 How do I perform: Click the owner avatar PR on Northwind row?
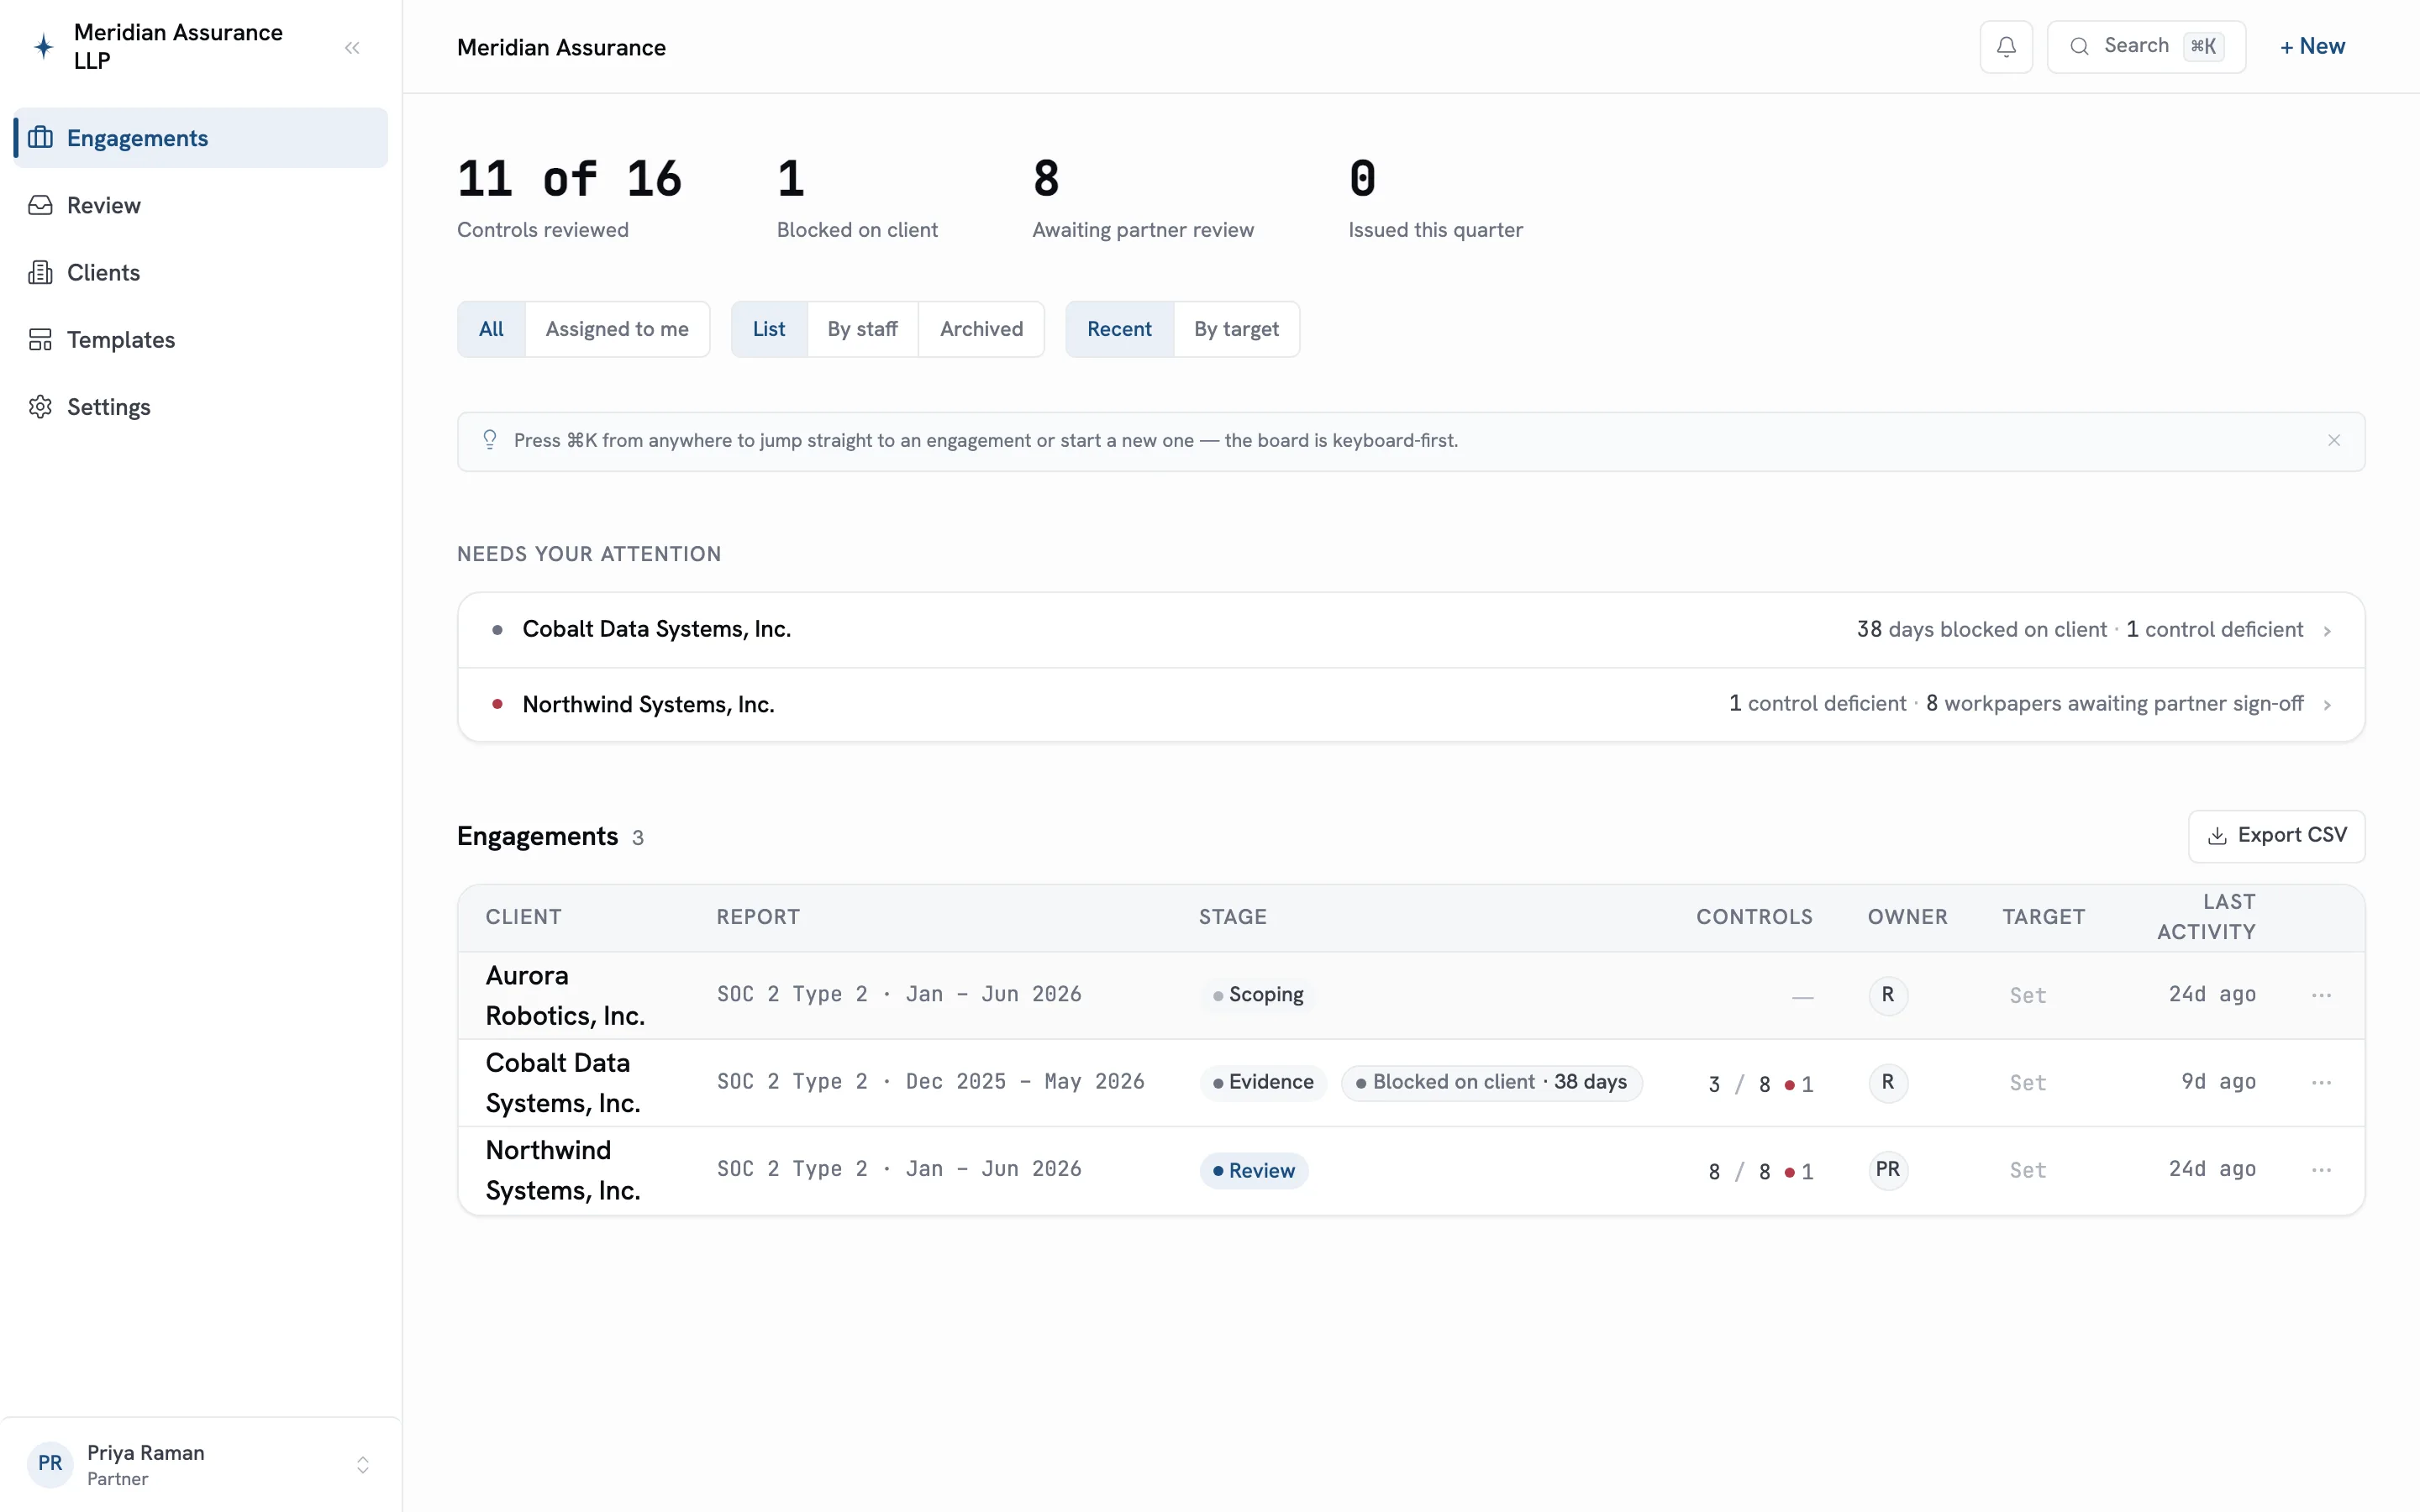click(1888, 1170)
